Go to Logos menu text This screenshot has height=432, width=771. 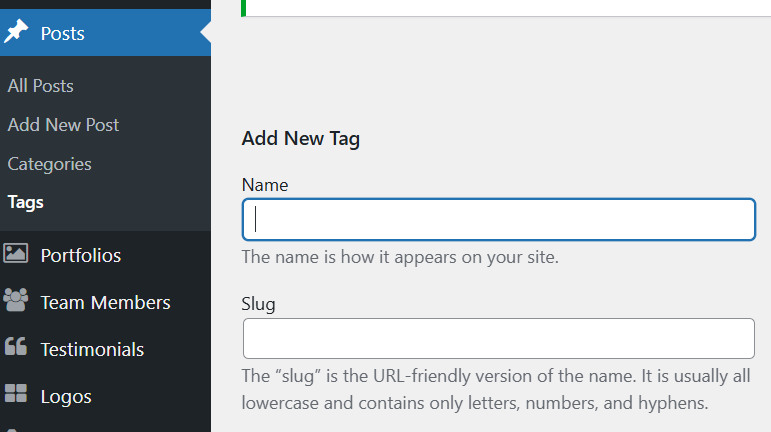click(66, 396)
